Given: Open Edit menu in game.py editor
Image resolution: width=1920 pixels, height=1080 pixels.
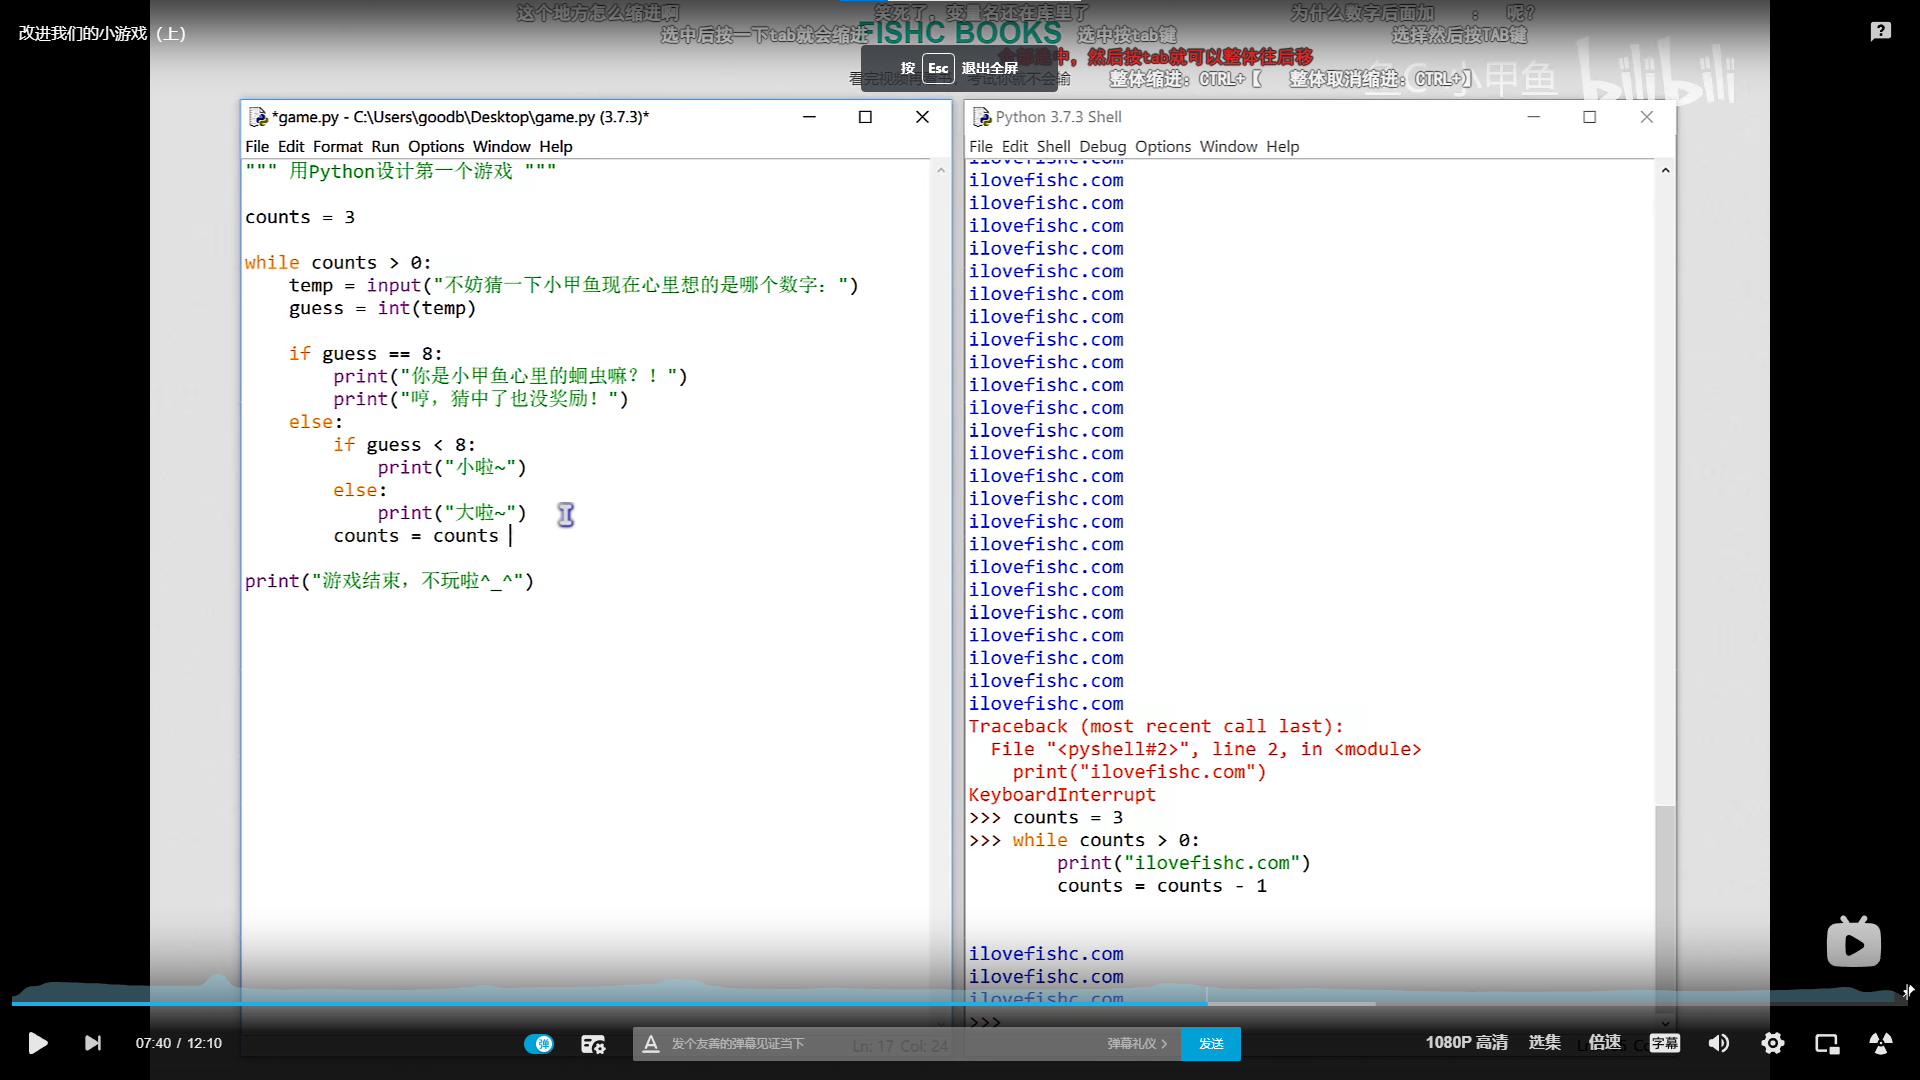Looking at the screenshot, I should pyautogui.click(x=291, y=146).
